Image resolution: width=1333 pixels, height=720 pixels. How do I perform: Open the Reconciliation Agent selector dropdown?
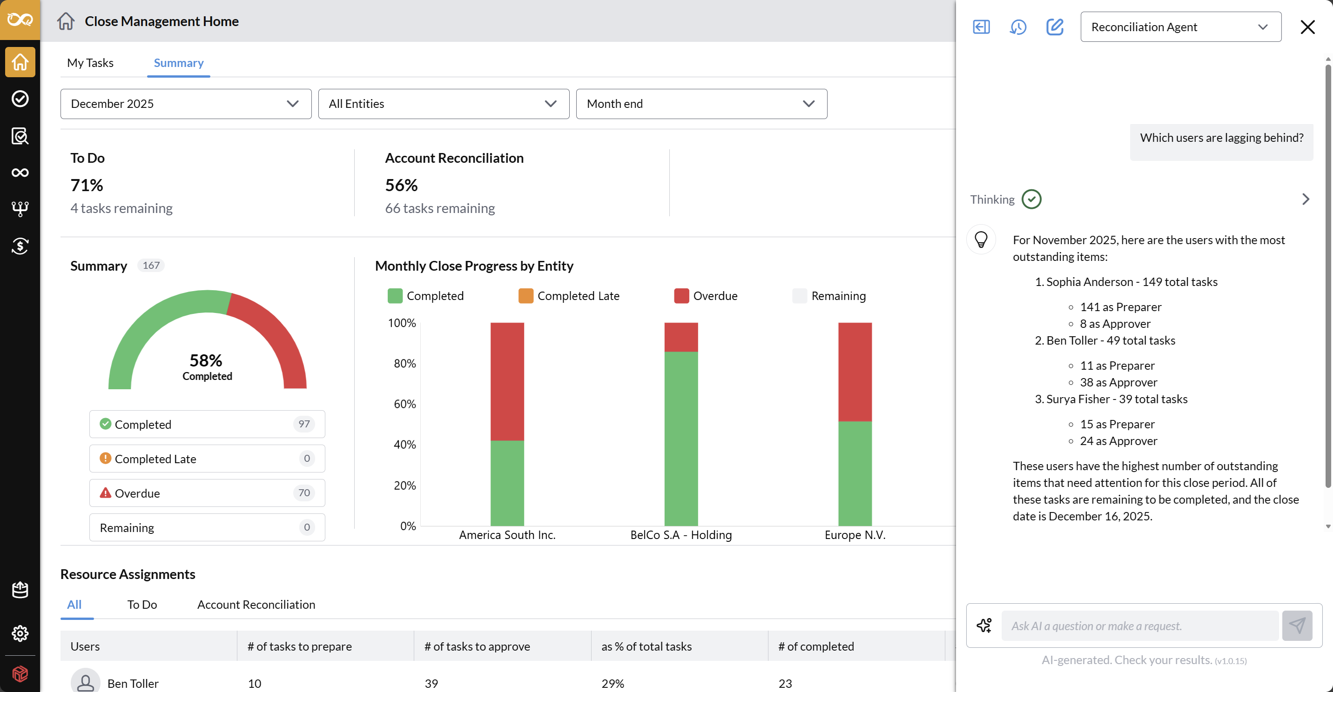[1181, 27]
